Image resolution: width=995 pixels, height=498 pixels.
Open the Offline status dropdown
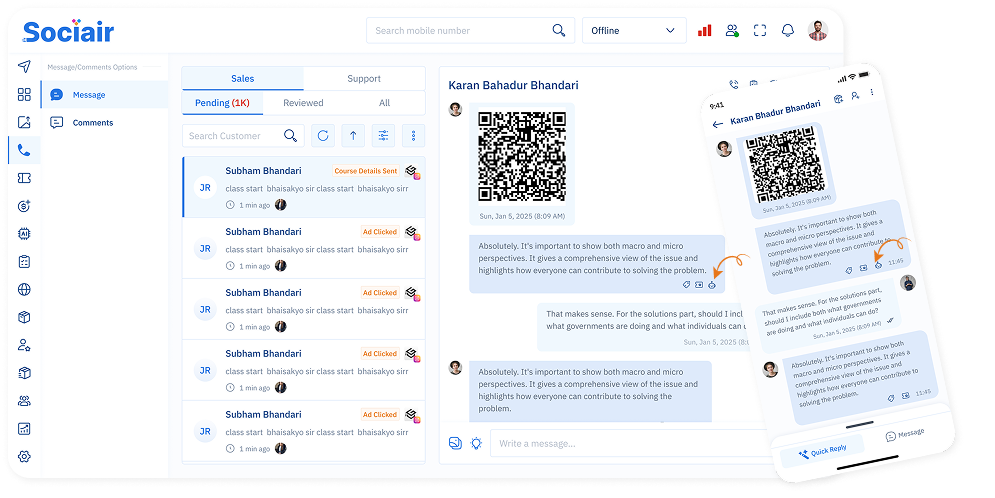pyautogui.click(x=633, y=31)
